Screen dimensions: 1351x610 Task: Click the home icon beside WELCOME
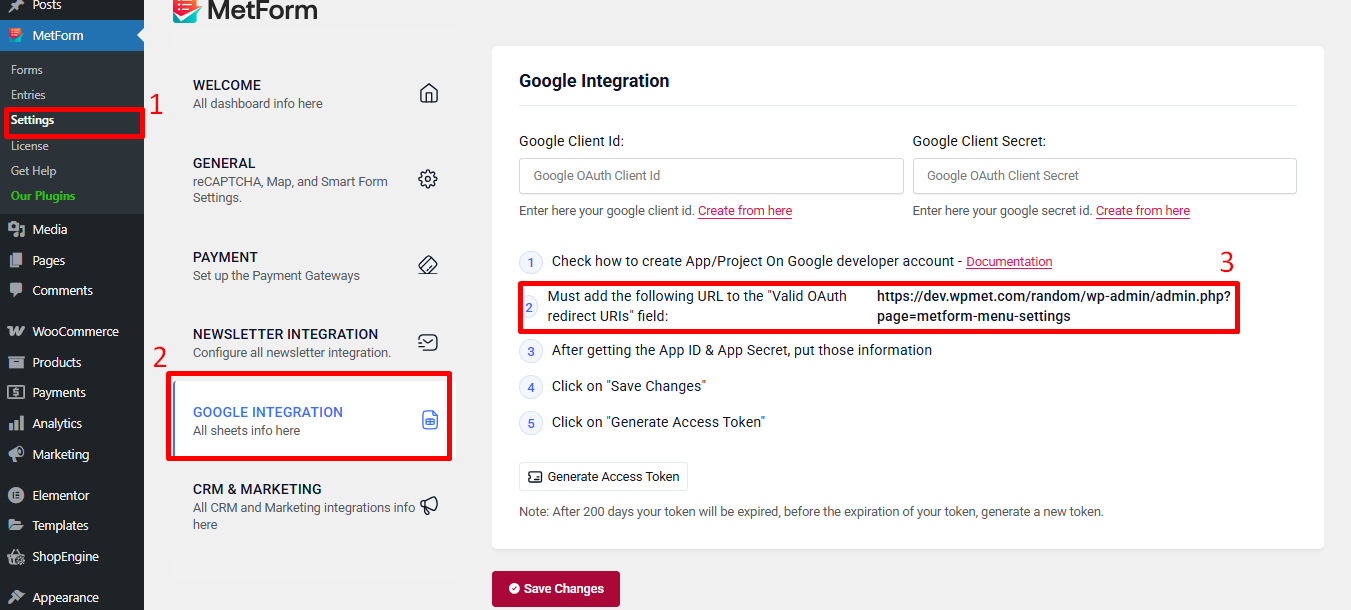(428, 92)
